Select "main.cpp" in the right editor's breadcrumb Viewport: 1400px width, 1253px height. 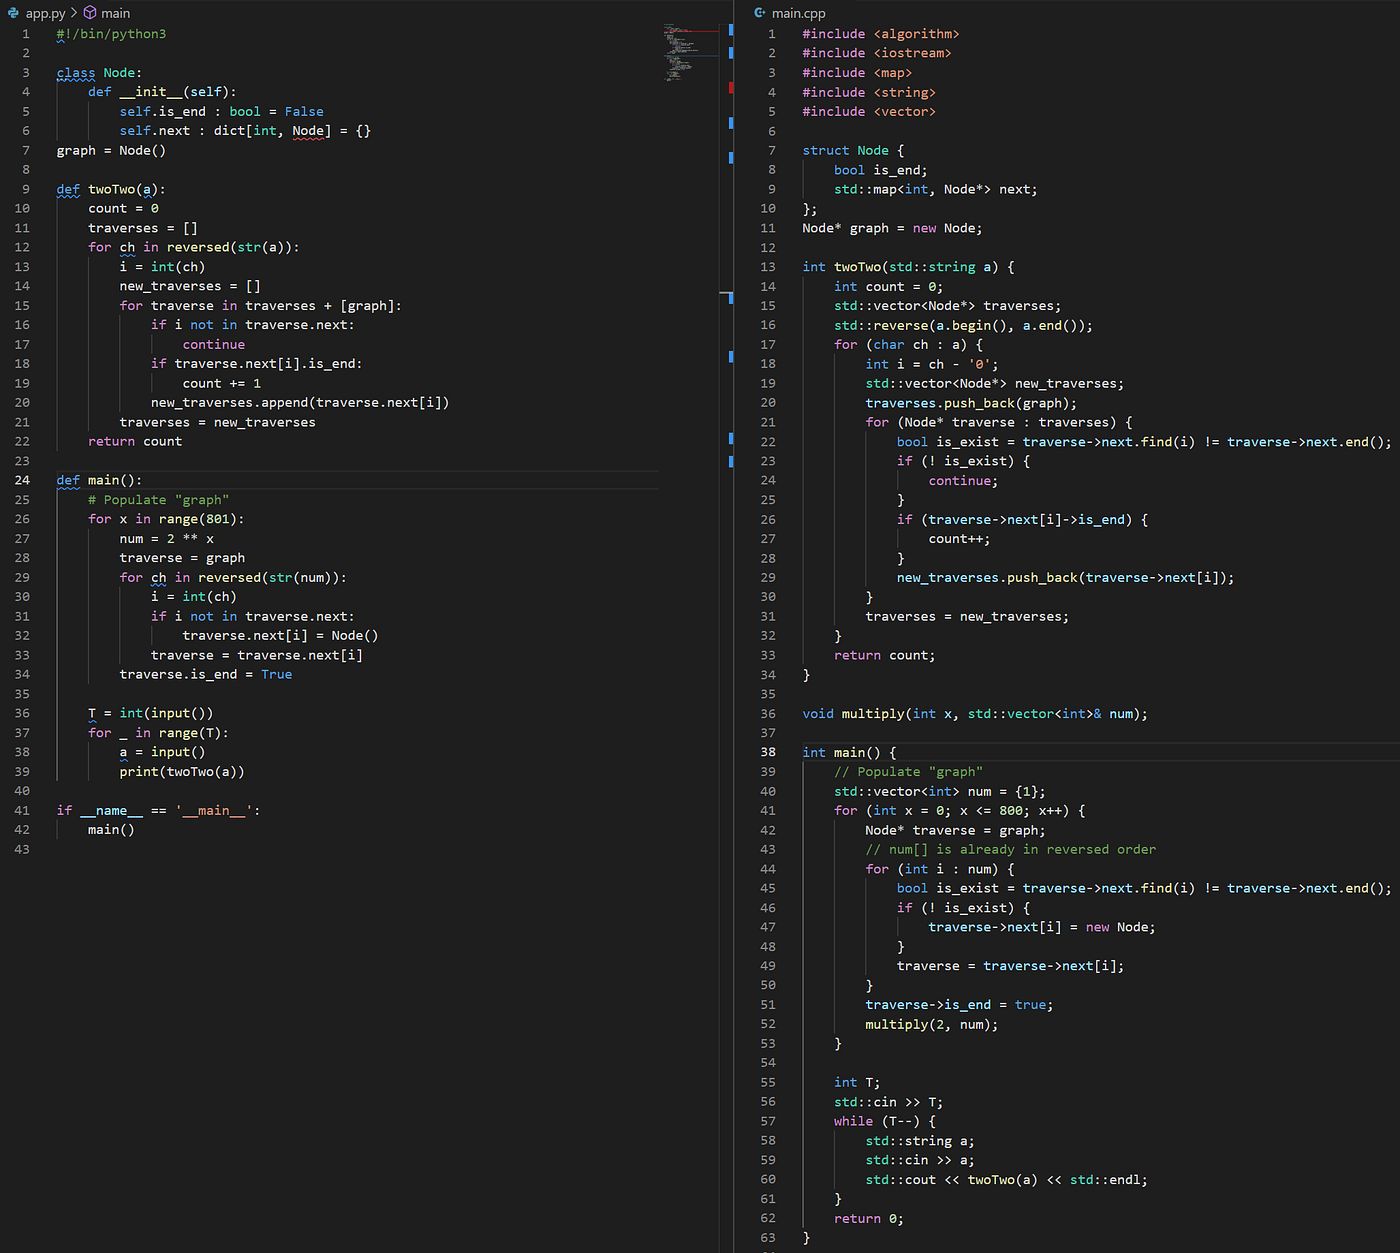coord(796,13)
